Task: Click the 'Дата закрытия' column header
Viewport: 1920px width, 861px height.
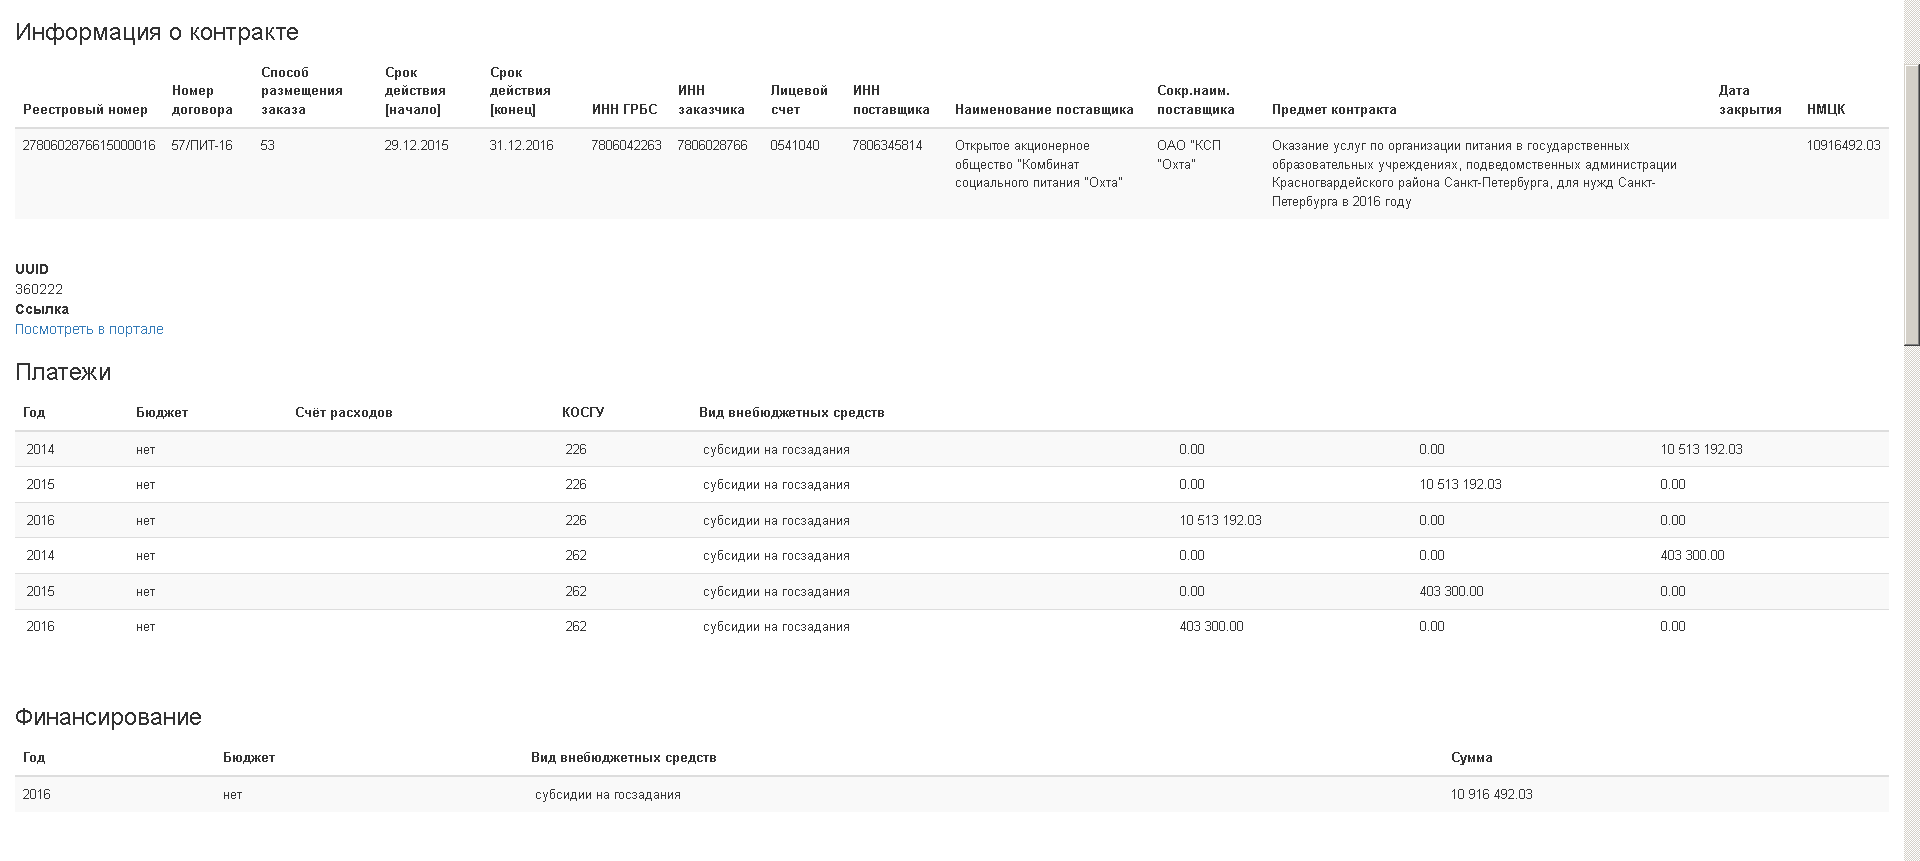Action: 1750,100
